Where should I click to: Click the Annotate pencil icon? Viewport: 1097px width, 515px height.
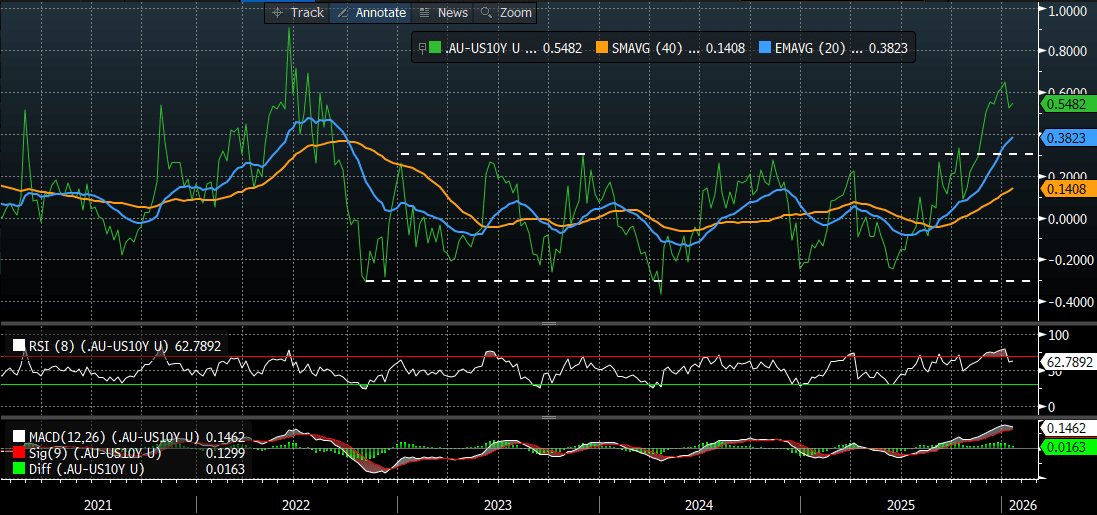tap(342, 13)
